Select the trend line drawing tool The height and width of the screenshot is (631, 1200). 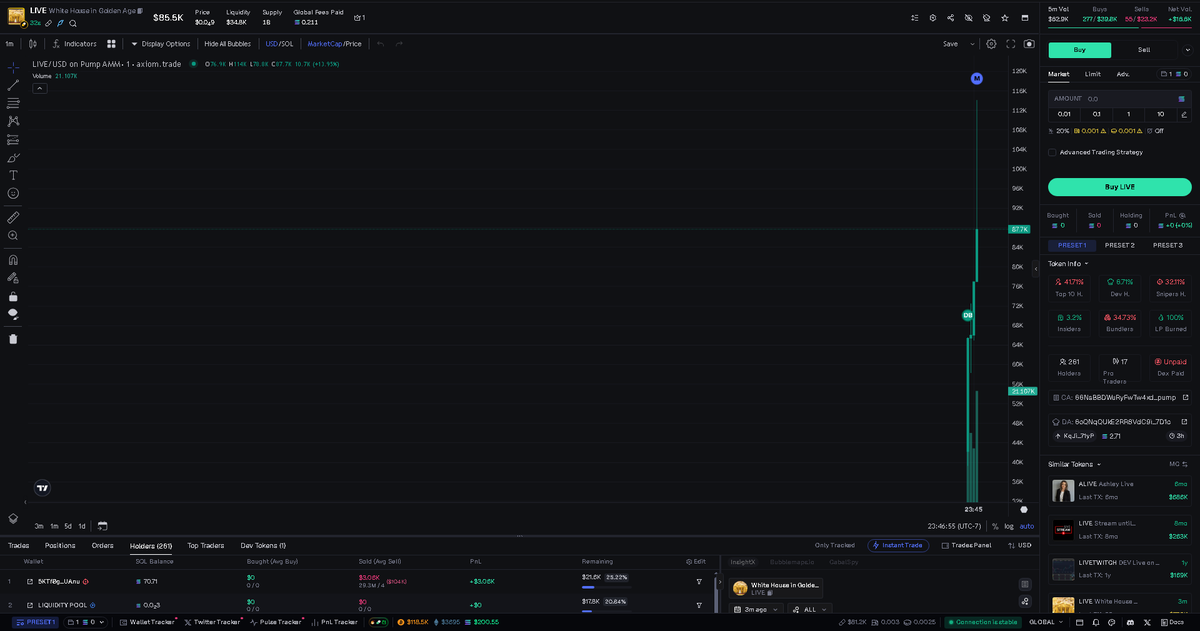(x=13, y=85)
